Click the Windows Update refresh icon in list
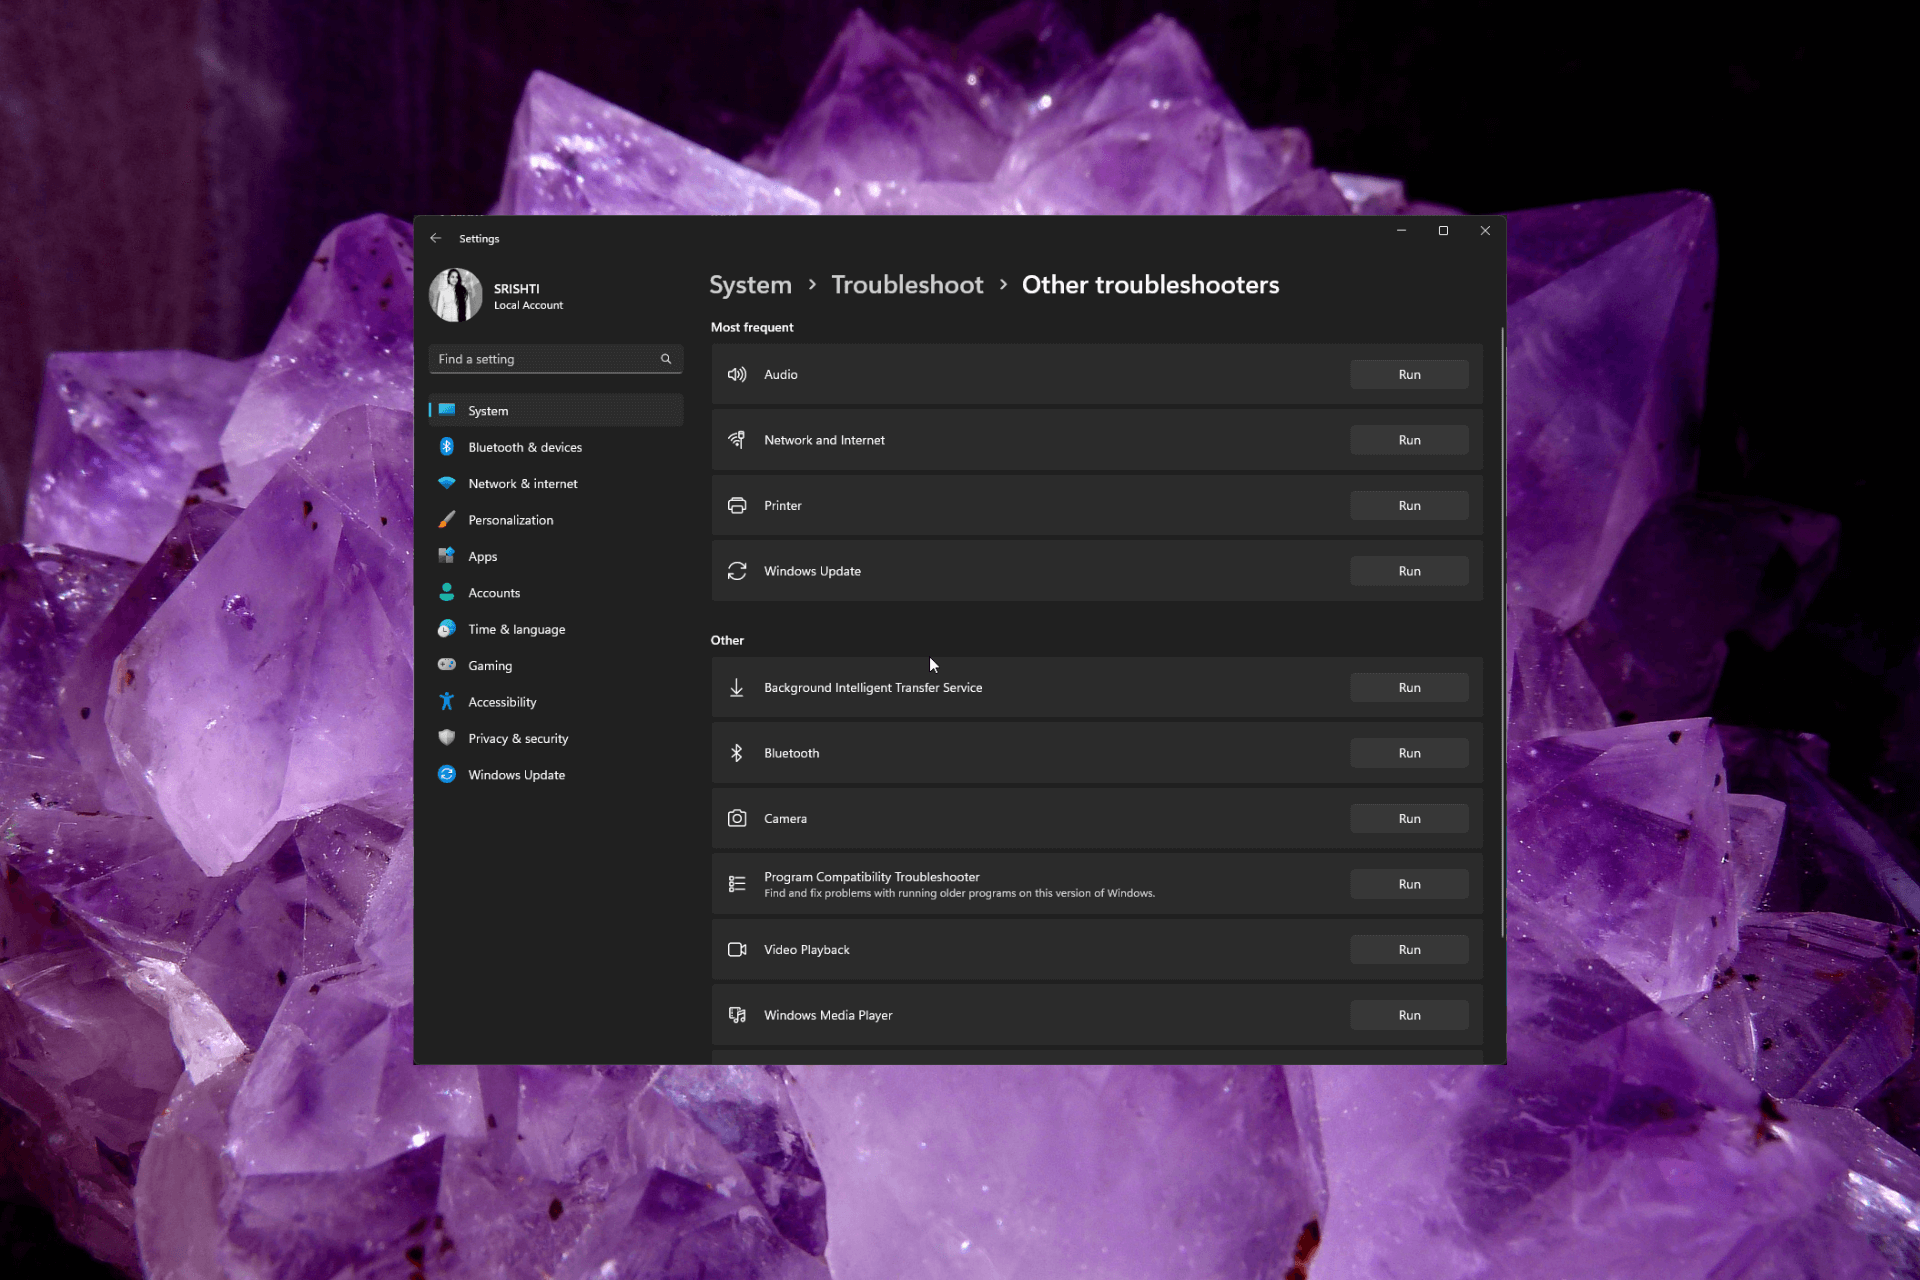Image resolution: width=1920 pixels, height=1280 pixels. (737, 571)
